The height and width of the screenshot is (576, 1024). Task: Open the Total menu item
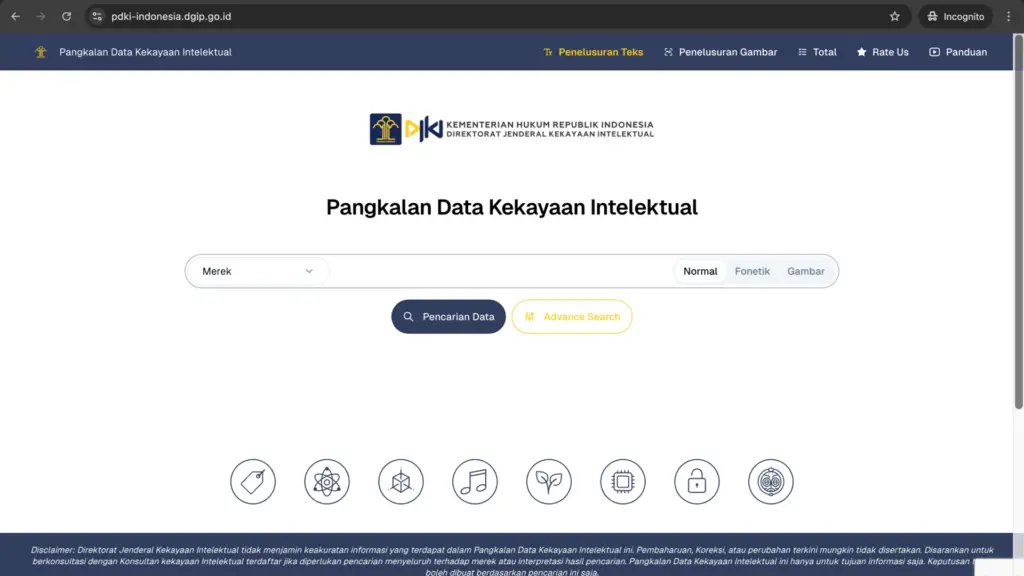click(x=817, y=52)
